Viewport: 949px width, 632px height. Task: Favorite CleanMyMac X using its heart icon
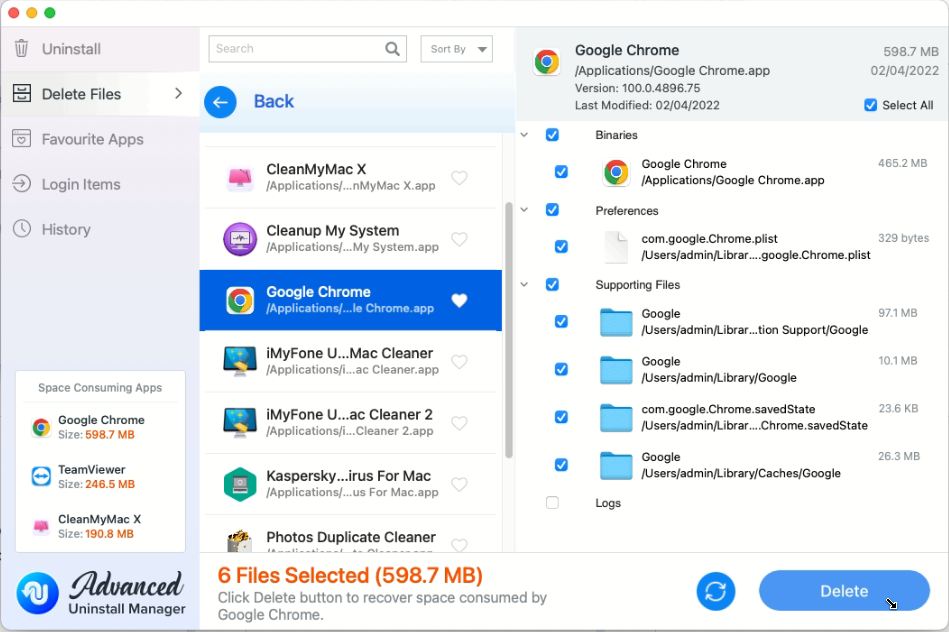(x=459, y=177)
